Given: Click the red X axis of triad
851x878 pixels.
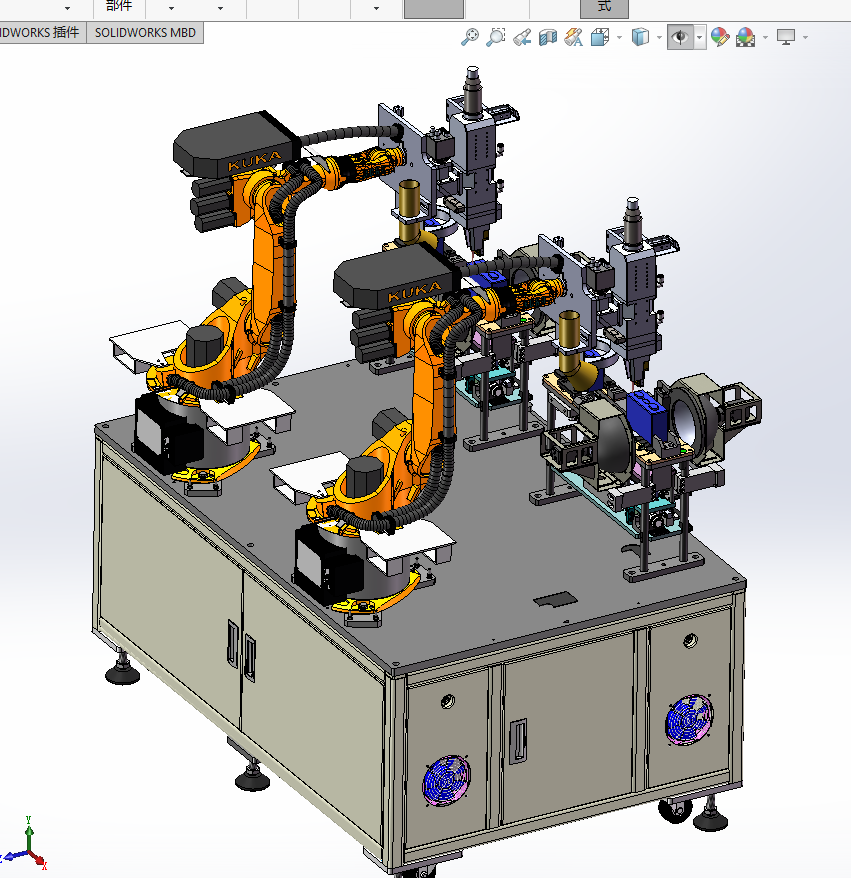Looking at the screenshot, I should [x=38, y=860].
